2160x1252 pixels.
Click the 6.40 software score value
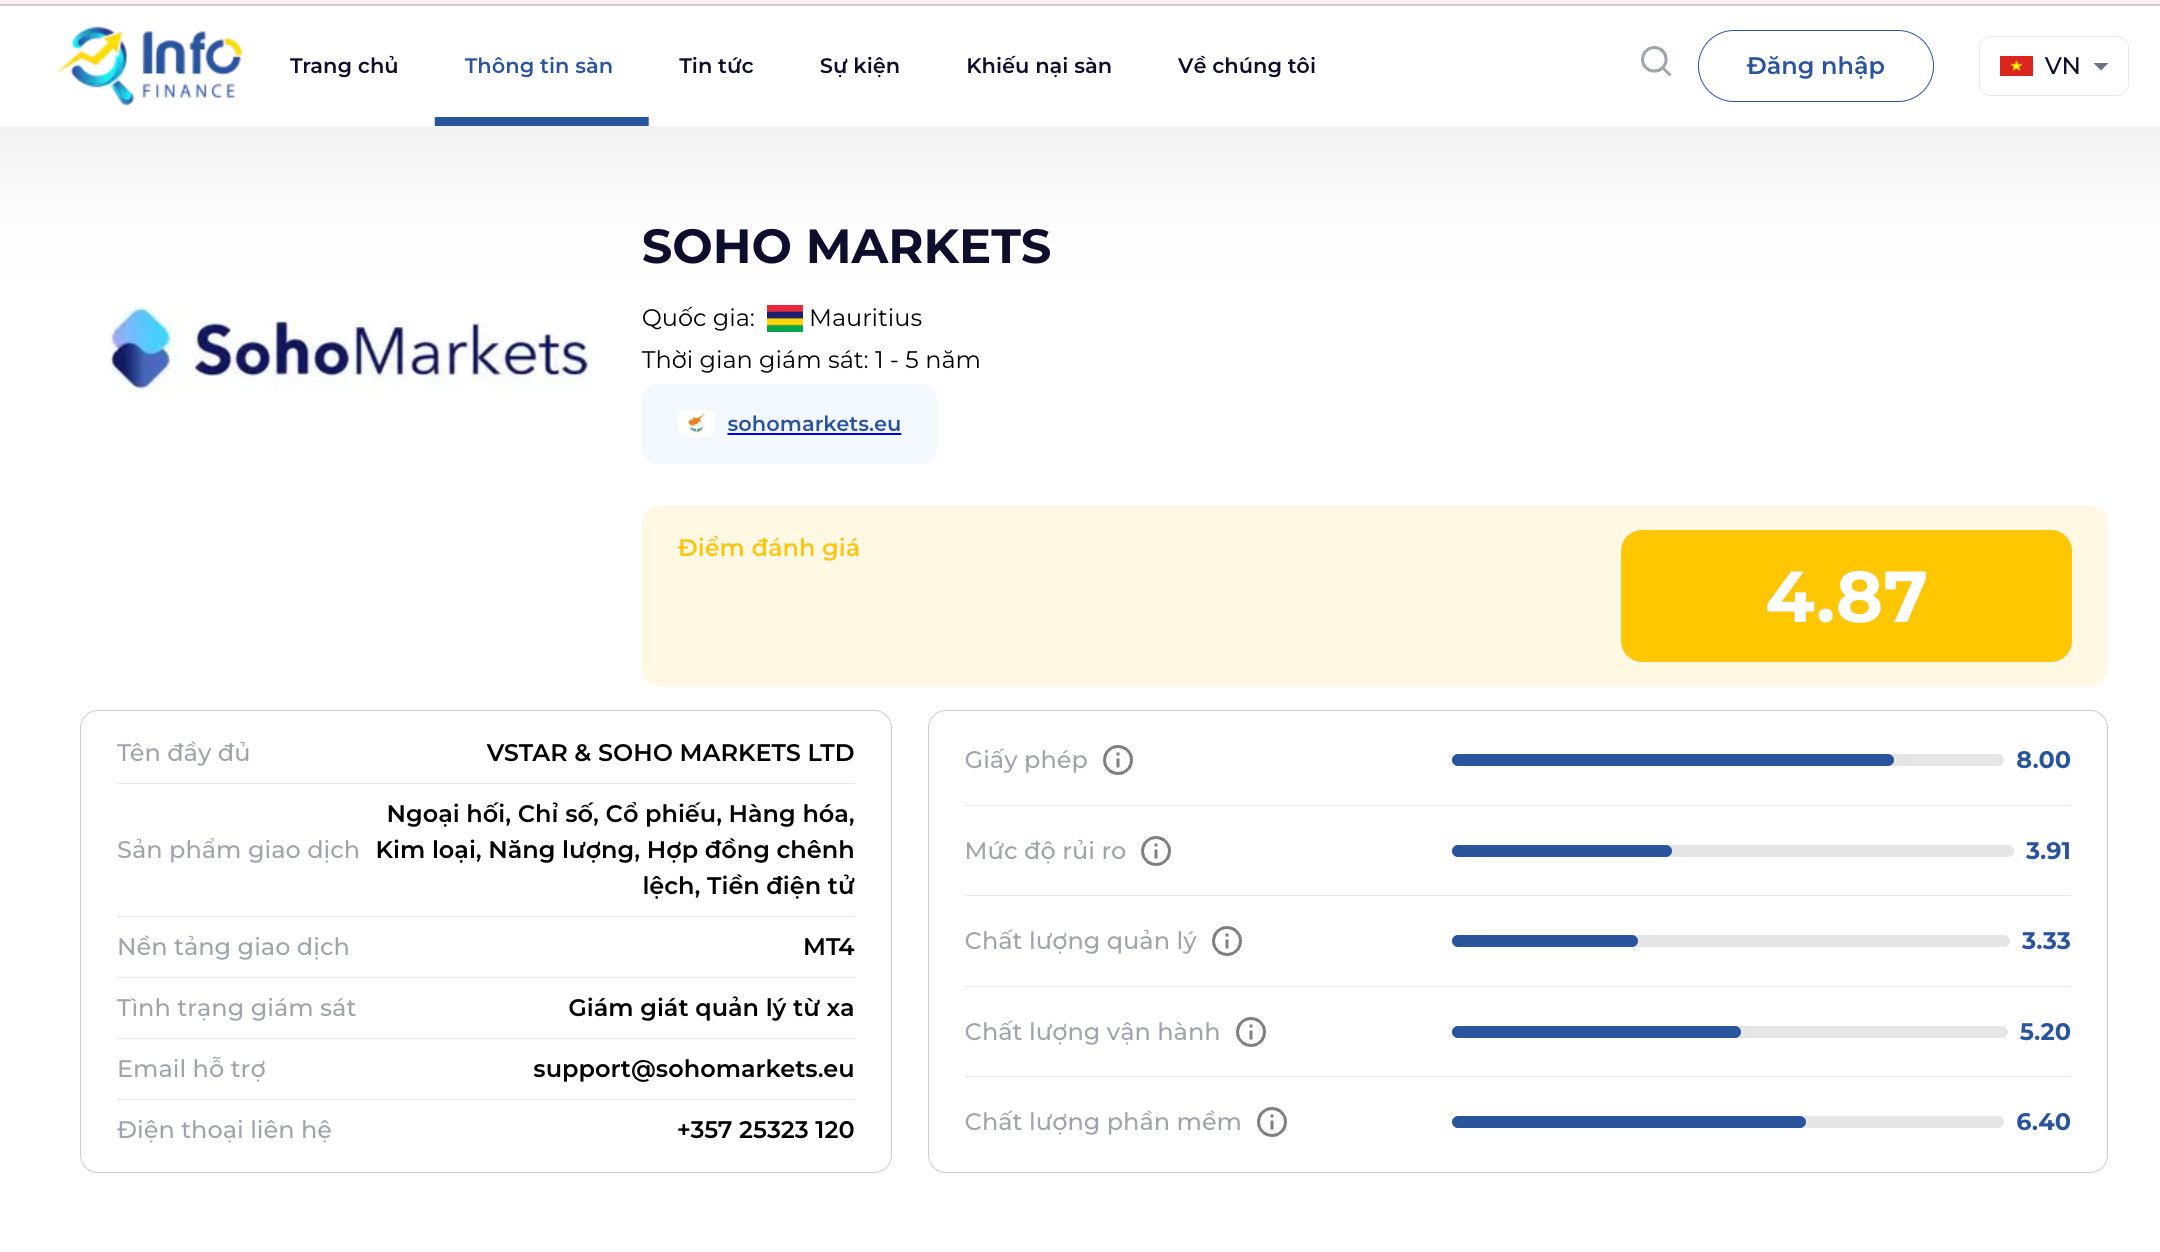(2043, 1122)
